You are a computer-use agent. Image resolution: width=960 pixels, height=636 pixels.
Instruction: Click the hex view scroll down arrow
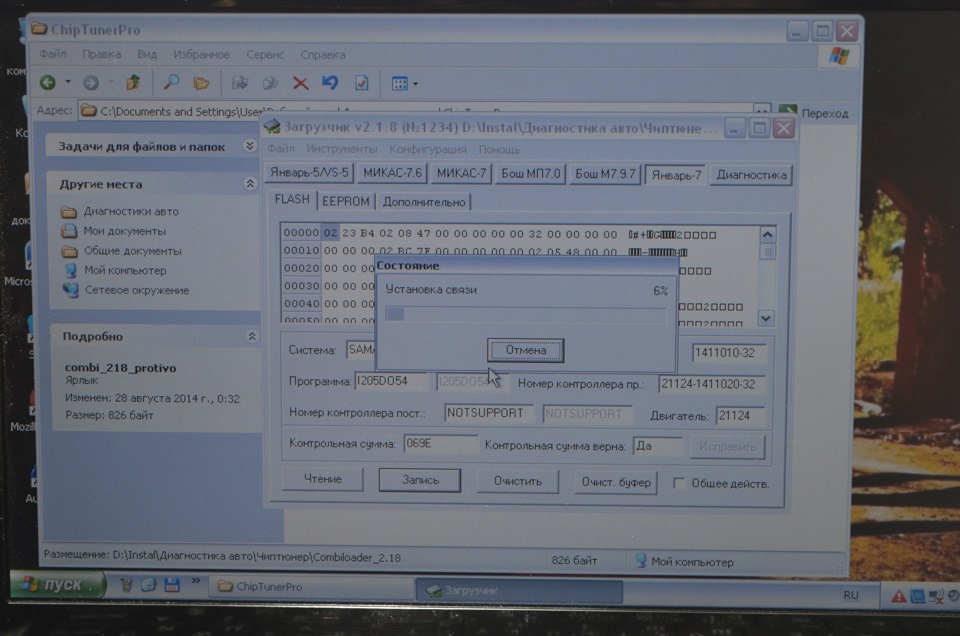pos(767,318)
